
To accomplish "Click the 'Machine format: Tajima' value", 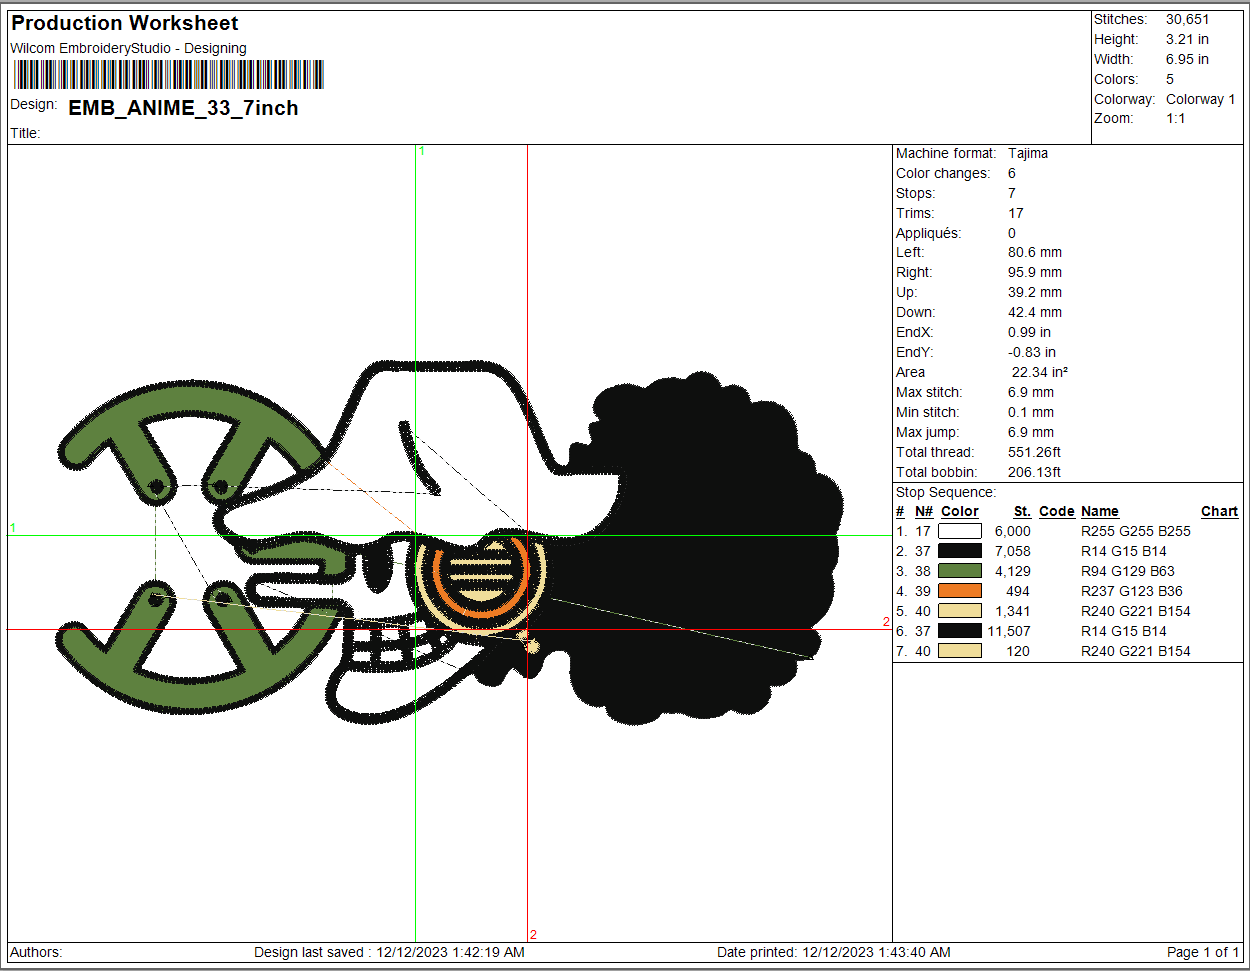I will coord(1028,153).
